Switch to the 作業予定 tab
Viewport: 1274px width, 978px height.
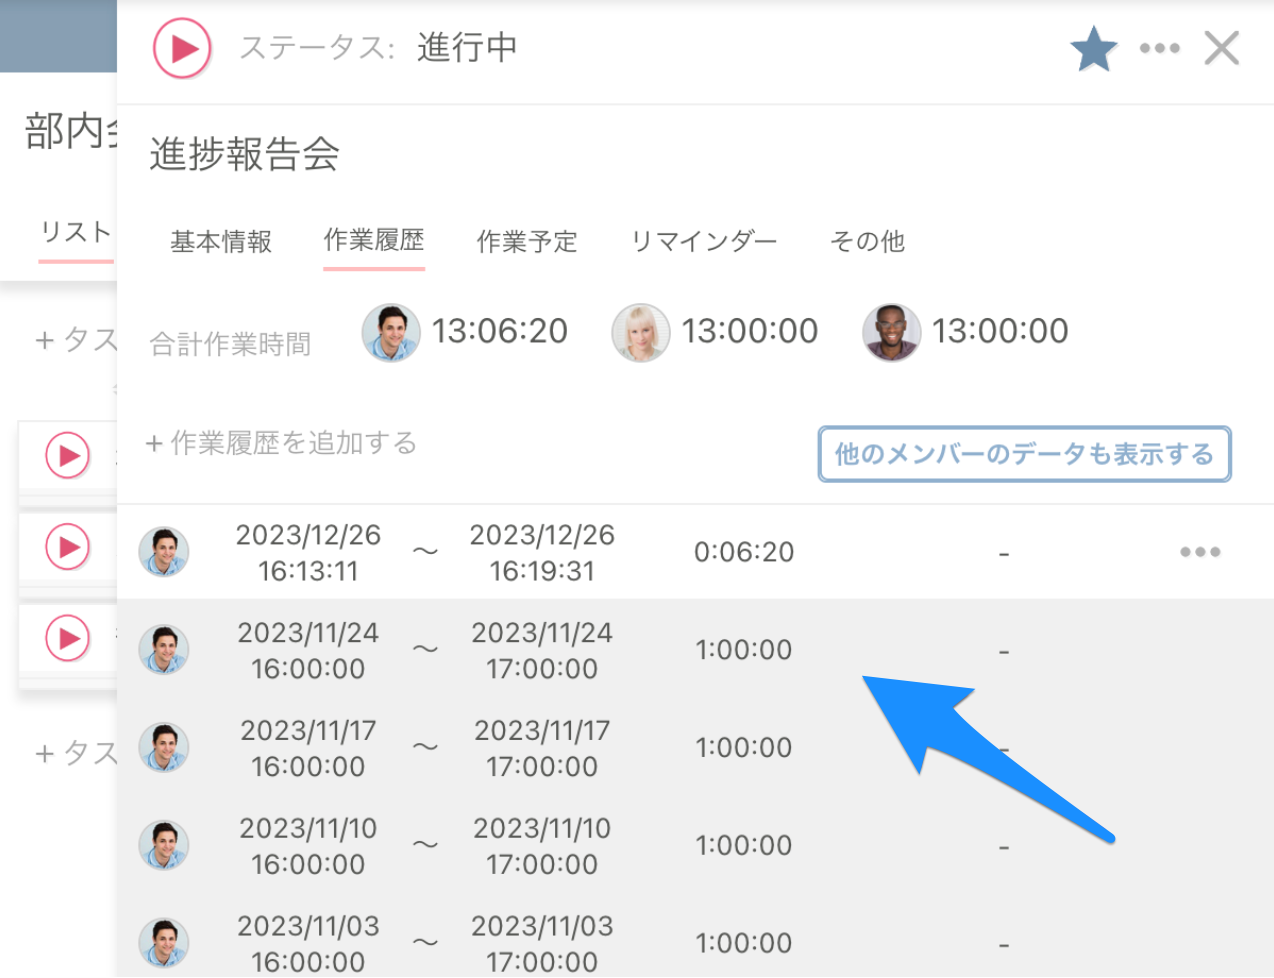pos(527,241)
